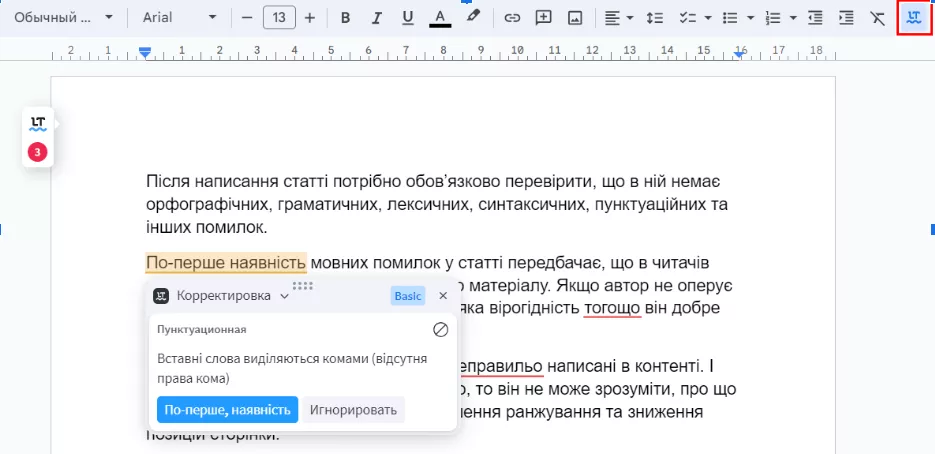Screen dimensions: 935x454
Task: Expand the checklist options arrow
Action: click(708, 18)
